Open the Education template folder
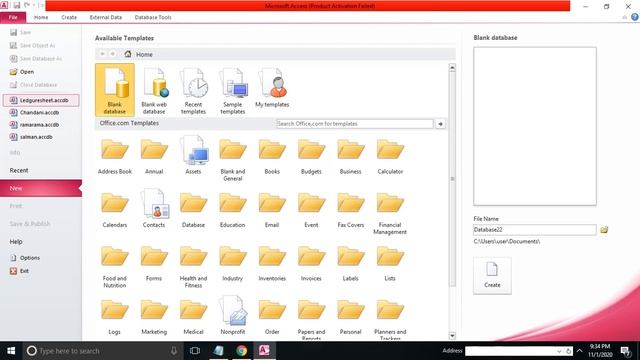The width and height of the screenshot is (640, 360). (233, 210)
